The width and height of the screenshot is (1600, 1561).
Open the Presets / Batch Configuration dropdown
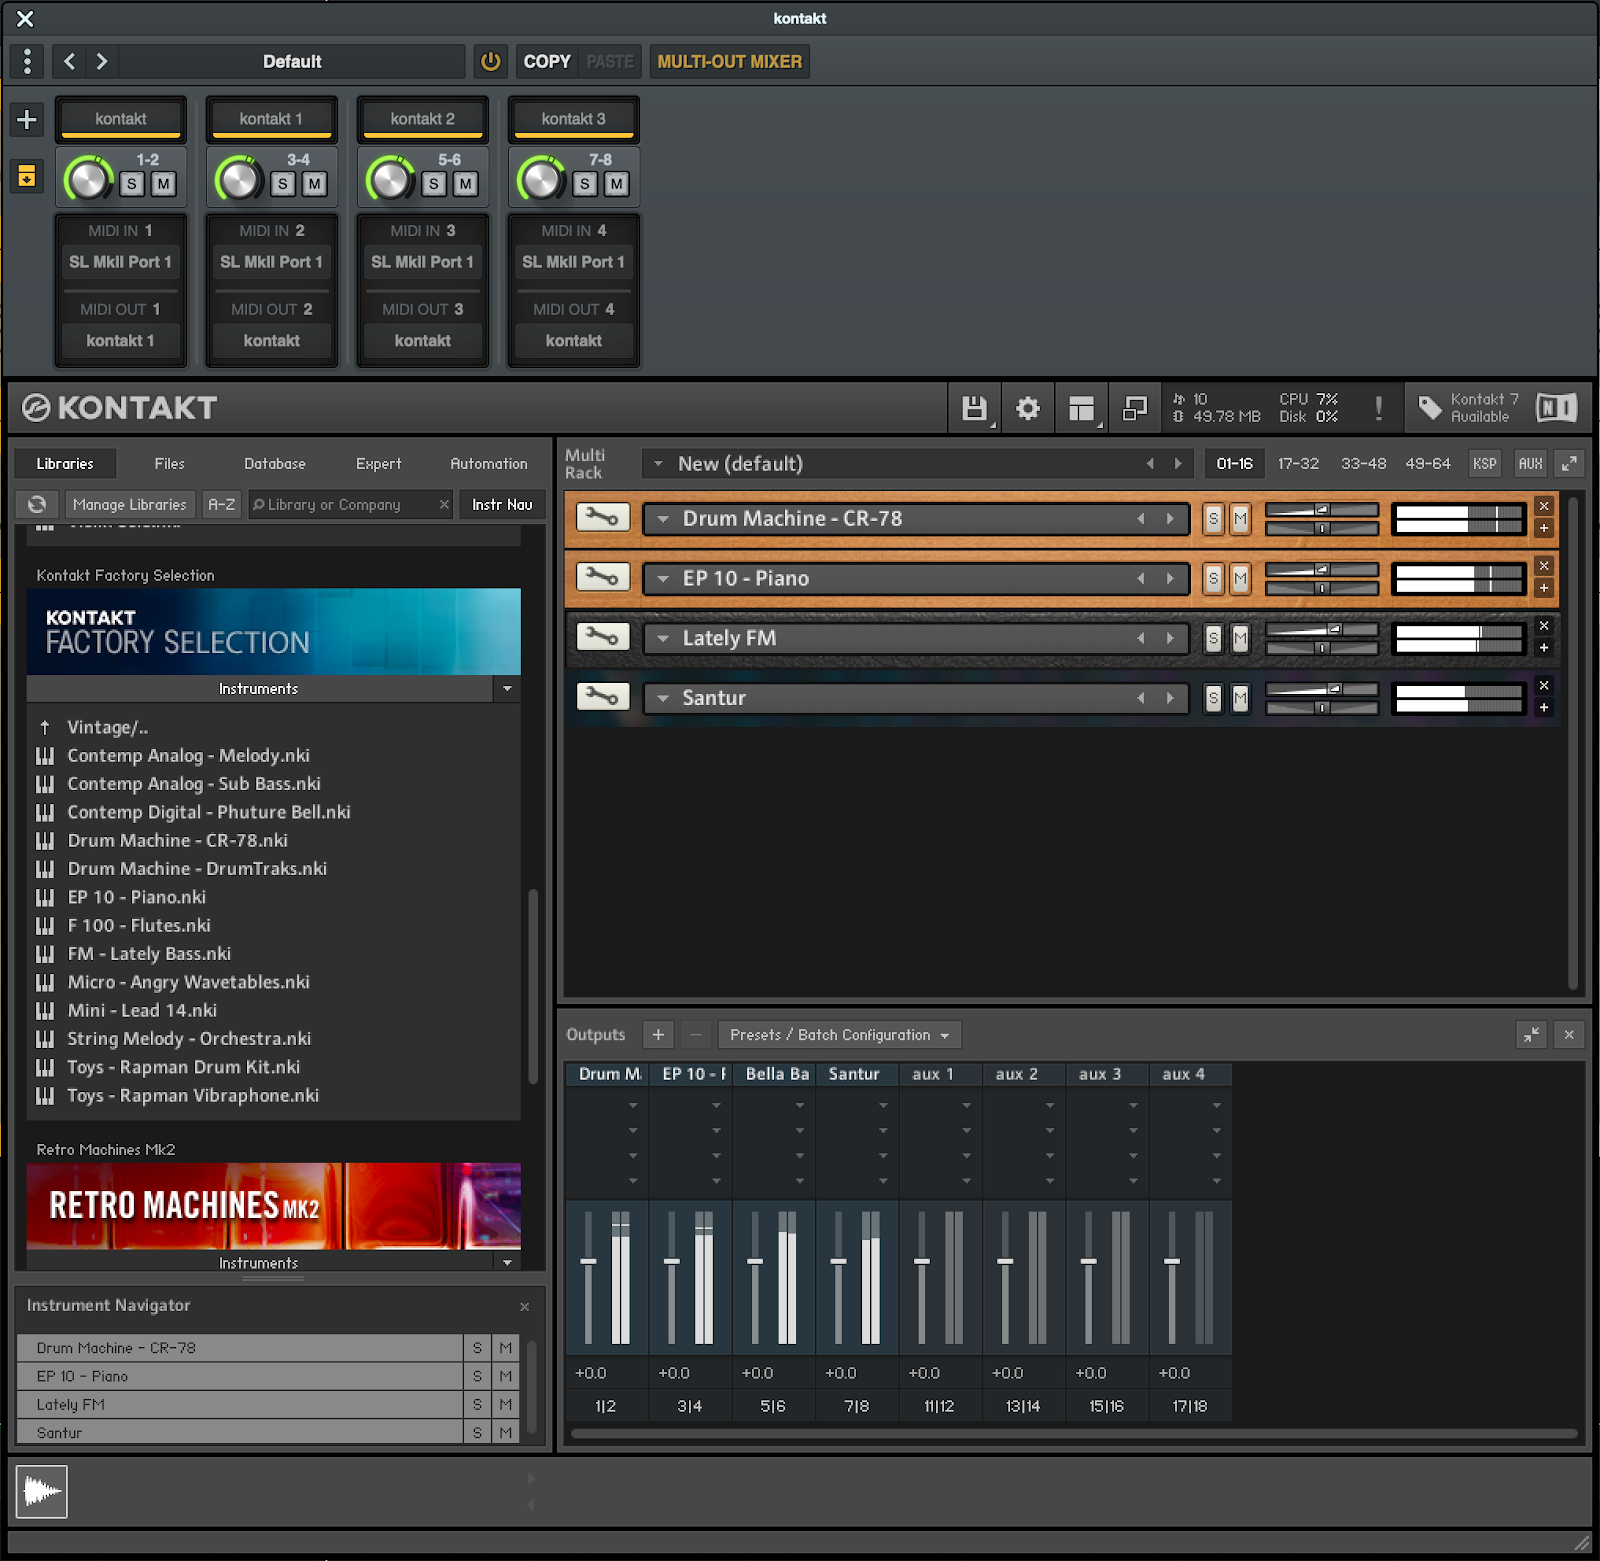coord(838,1034)
